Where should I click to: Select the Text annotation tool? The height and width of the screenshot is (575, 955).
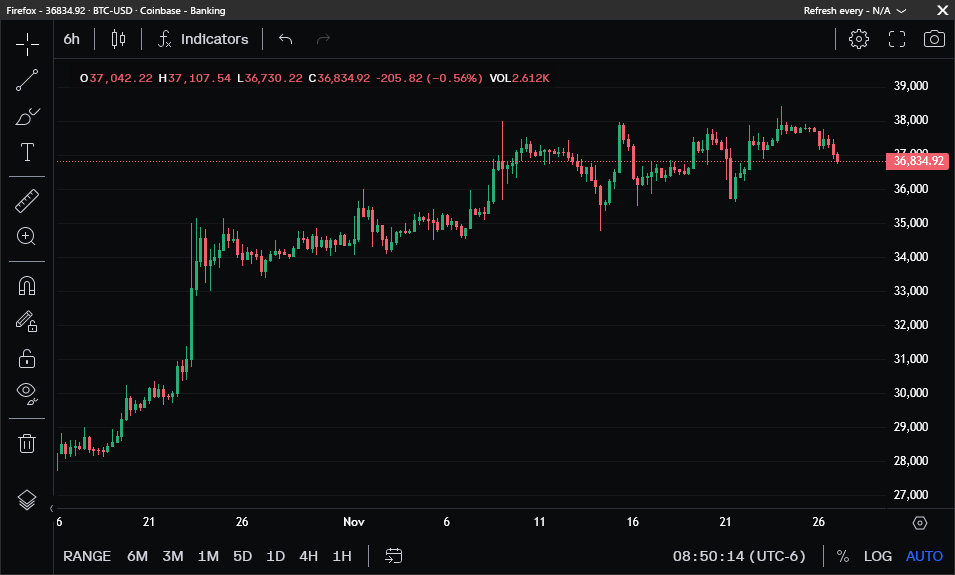pos(27,153)
